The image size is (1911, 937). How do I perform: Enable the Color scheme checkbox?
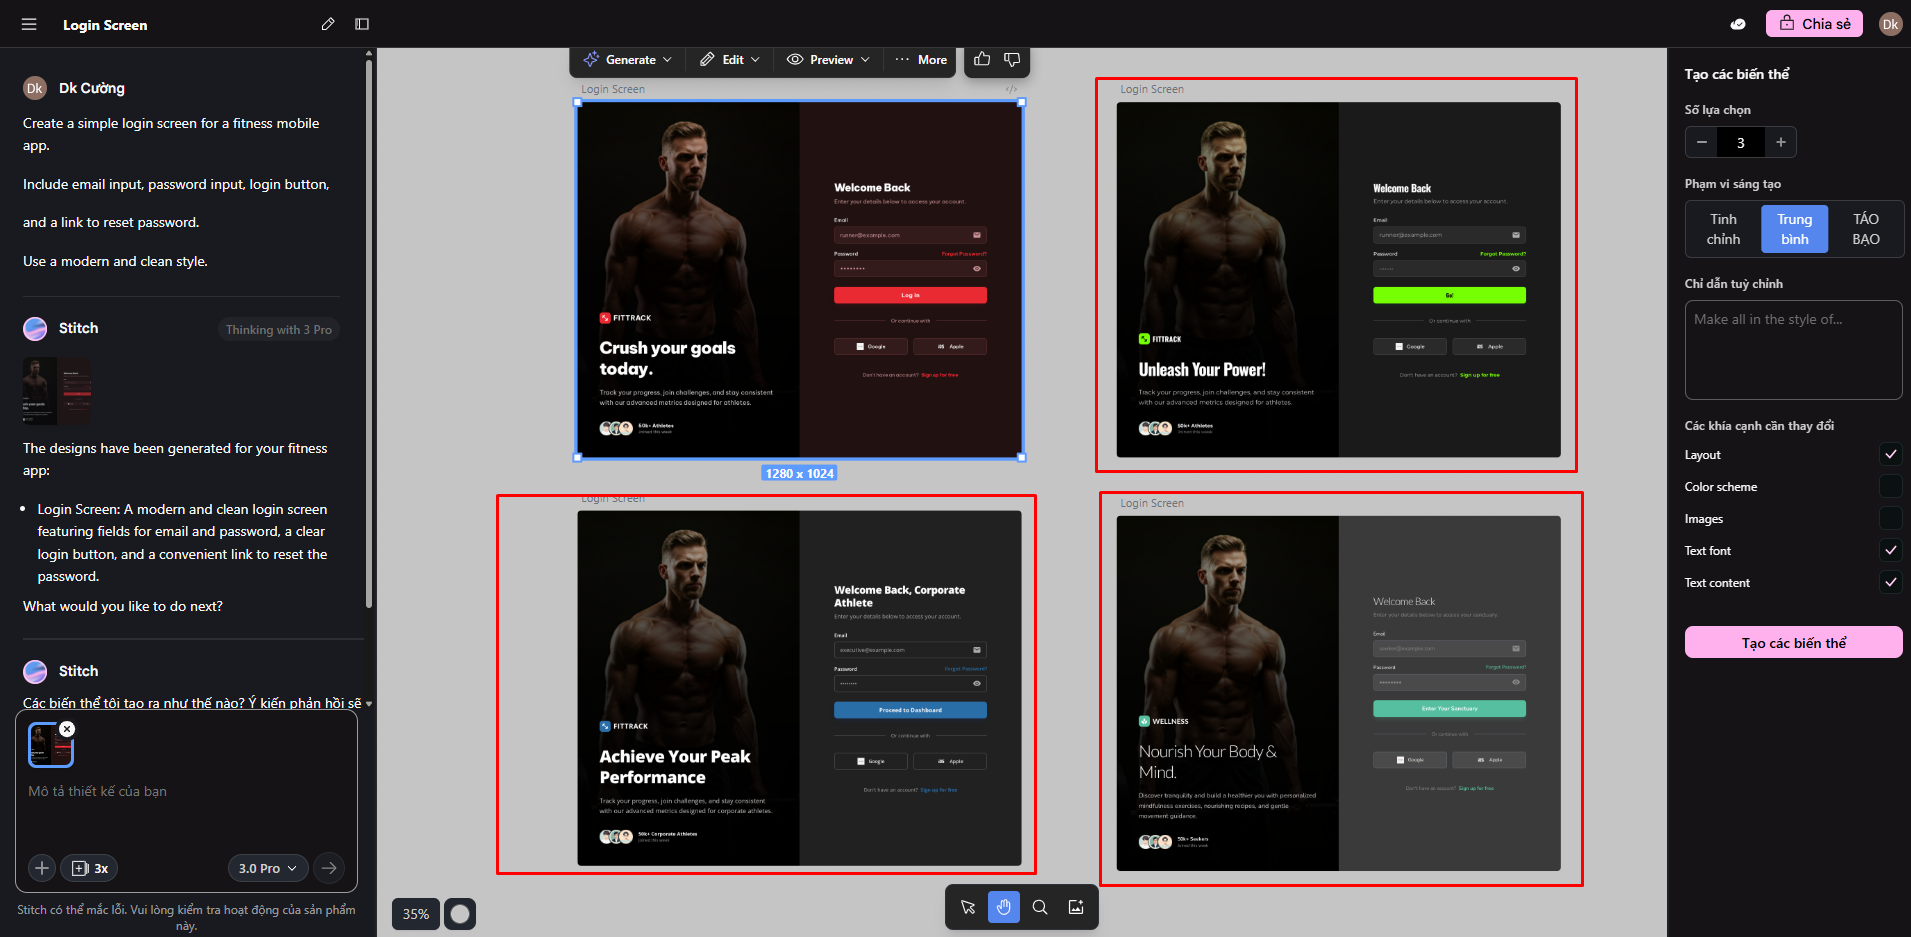(x=1890, y=487)
